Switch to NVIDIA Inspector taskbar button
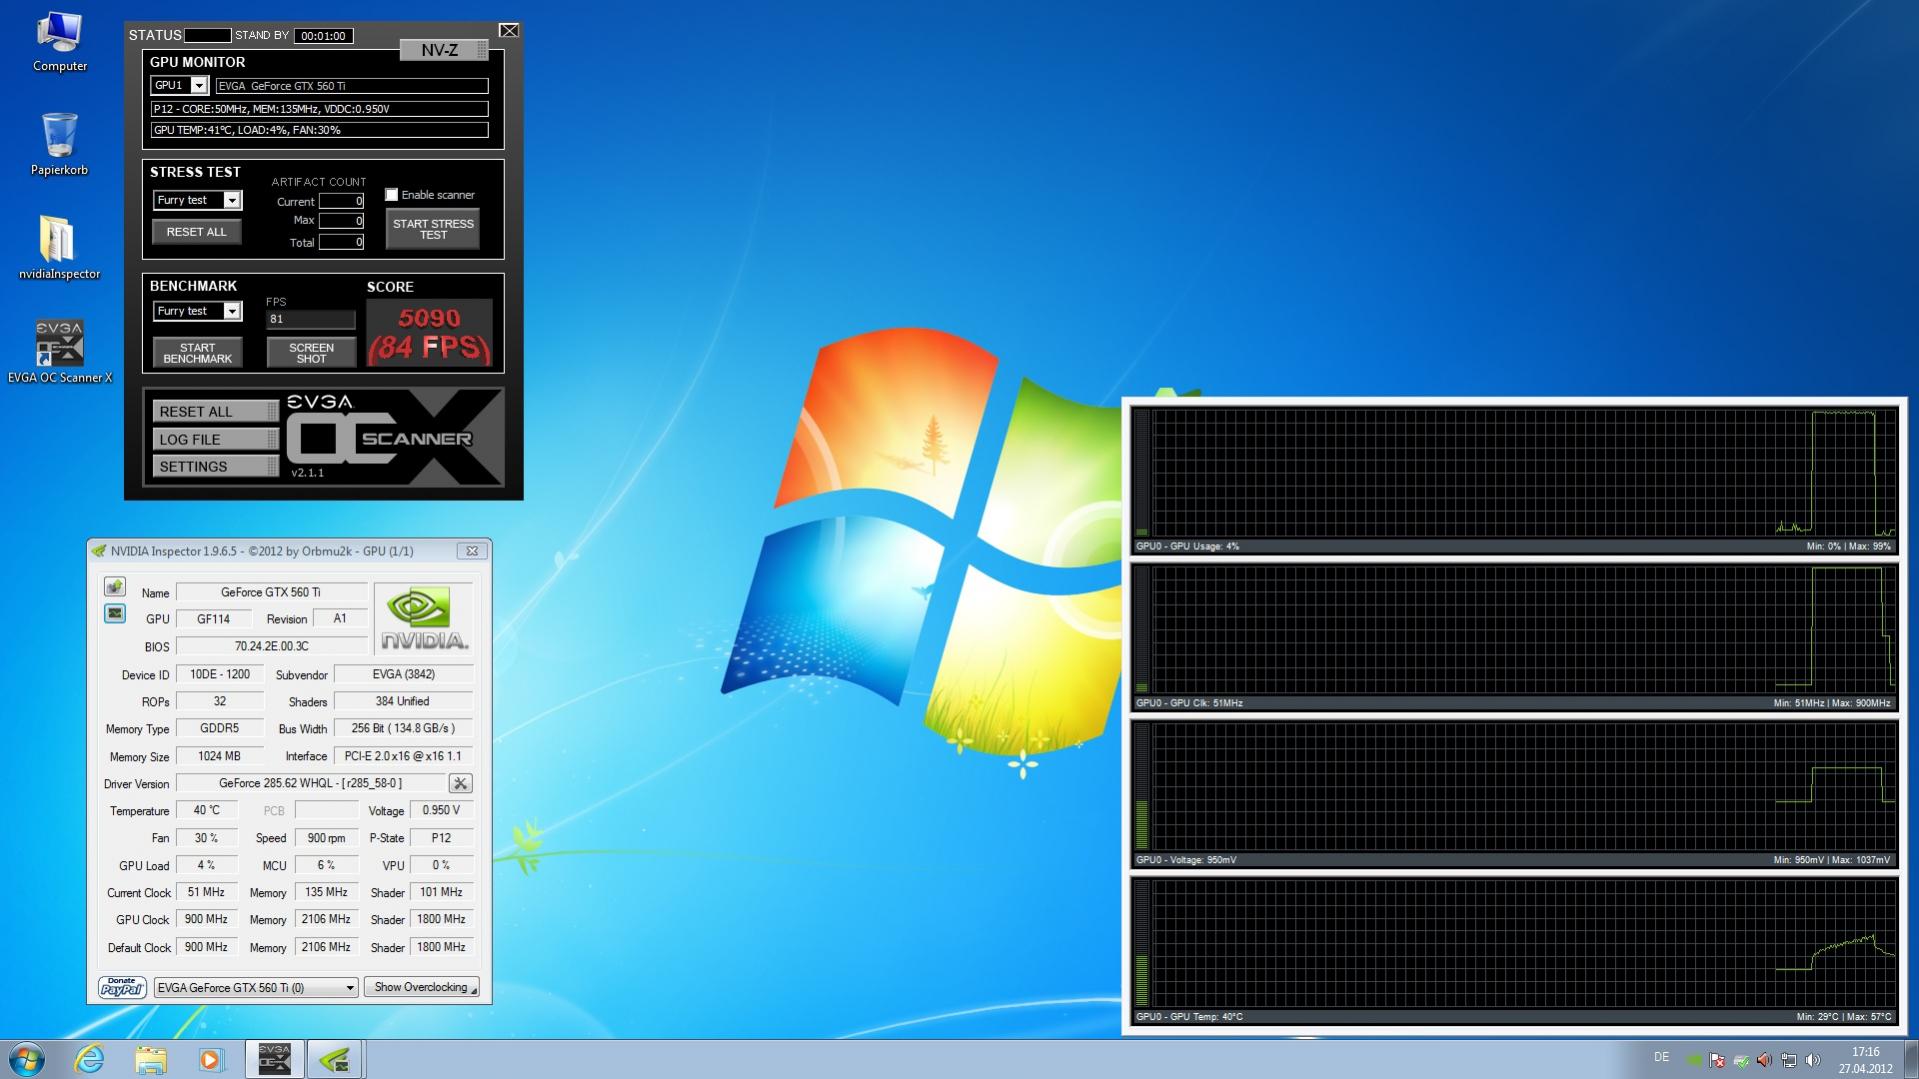Viewport: 1919px width, 1079px height. point(334,1059)
